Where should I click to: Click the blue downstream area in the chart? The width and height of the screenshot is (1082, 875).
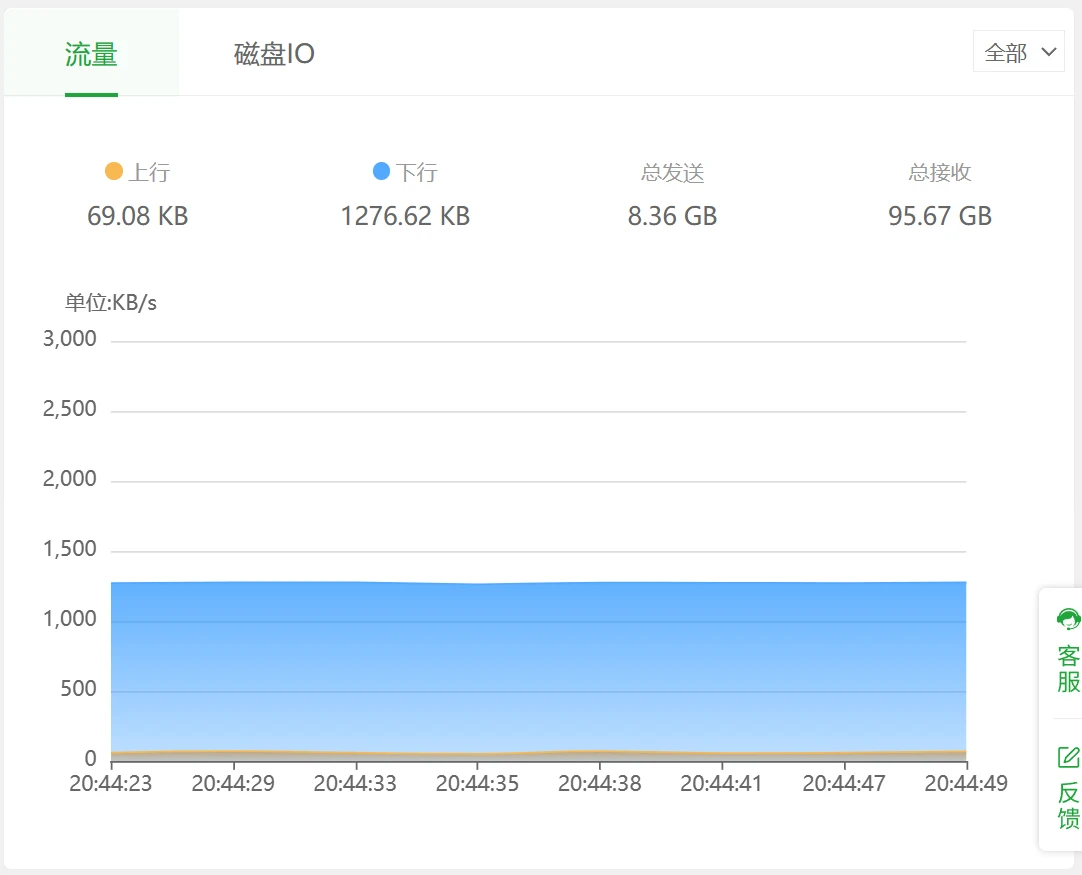pyautogui.click(x=538, y=660)
